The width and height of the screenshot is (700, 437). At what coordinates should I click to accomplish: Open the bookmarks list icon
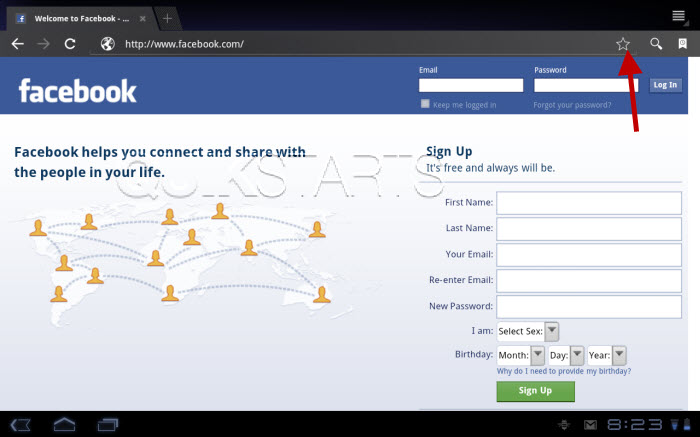point(683,43)
